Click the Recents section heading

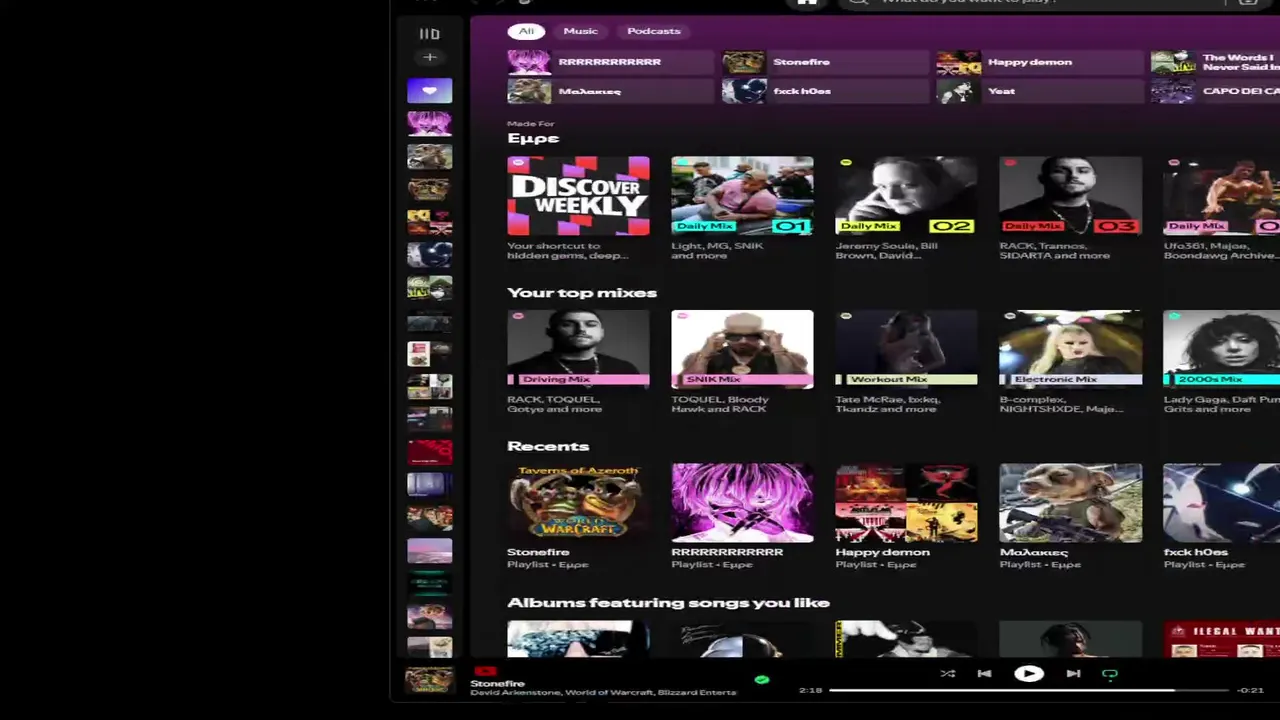click(548, 446)
